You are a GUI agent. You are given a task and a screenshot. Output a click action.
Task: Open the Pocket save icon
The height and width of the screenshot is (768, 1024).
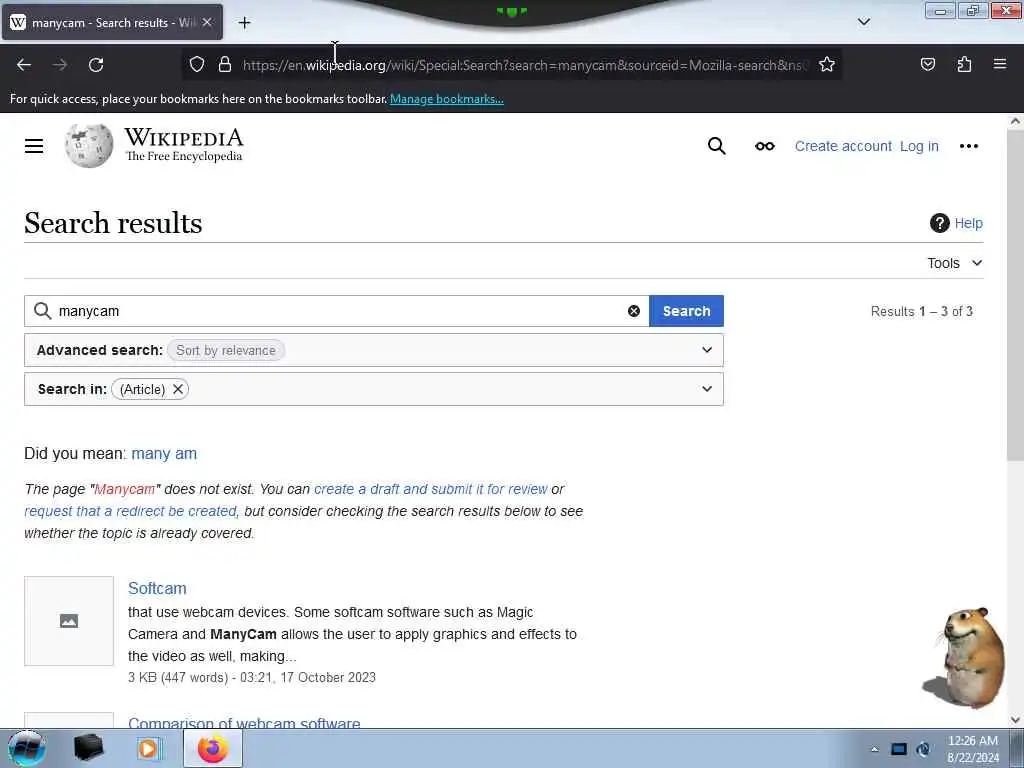click(x=927, y=65)
